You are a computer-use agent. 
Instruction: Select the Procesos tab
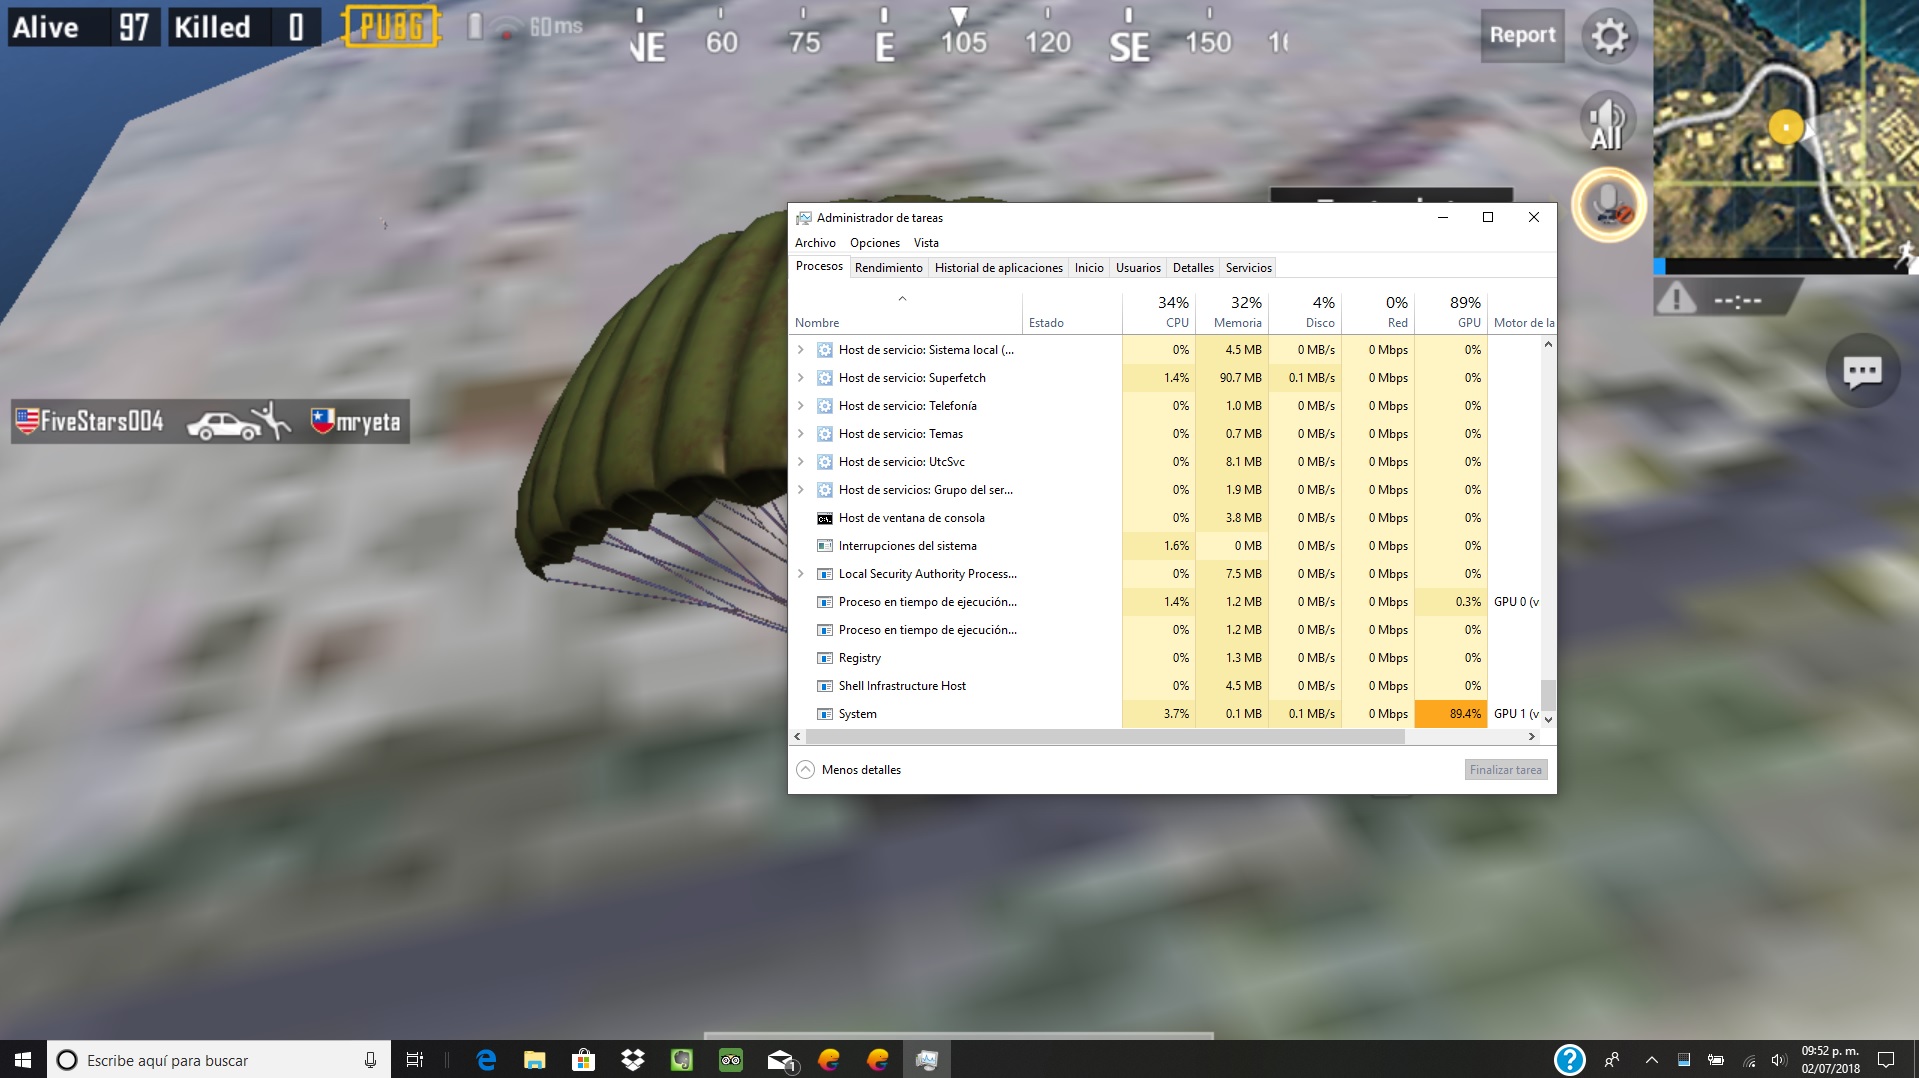(819, 266)
